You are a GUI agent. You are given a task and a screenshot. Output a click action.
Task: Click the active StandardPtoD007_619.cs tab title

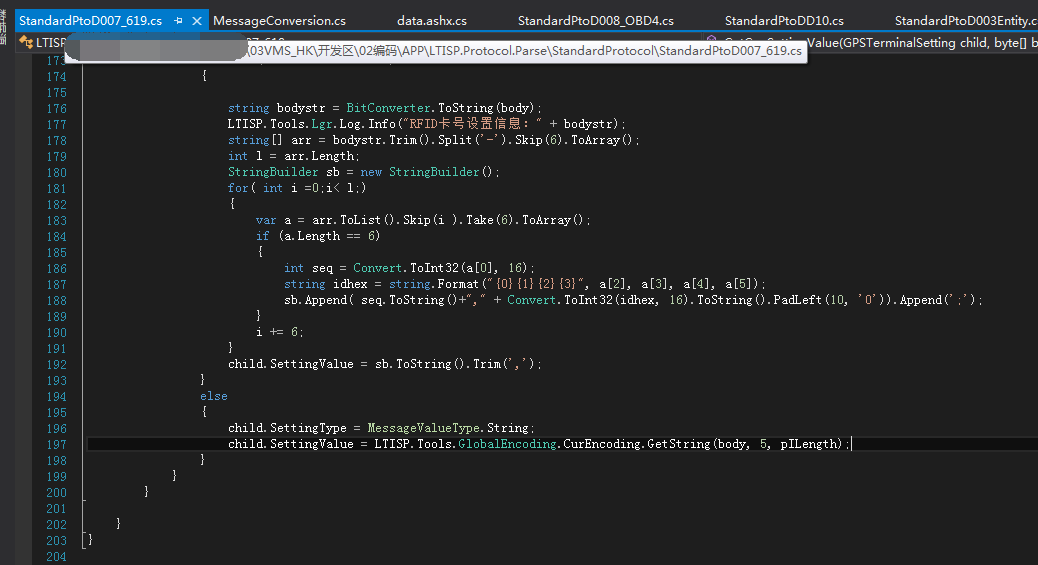pyautogui.click(x=90, y=20)
